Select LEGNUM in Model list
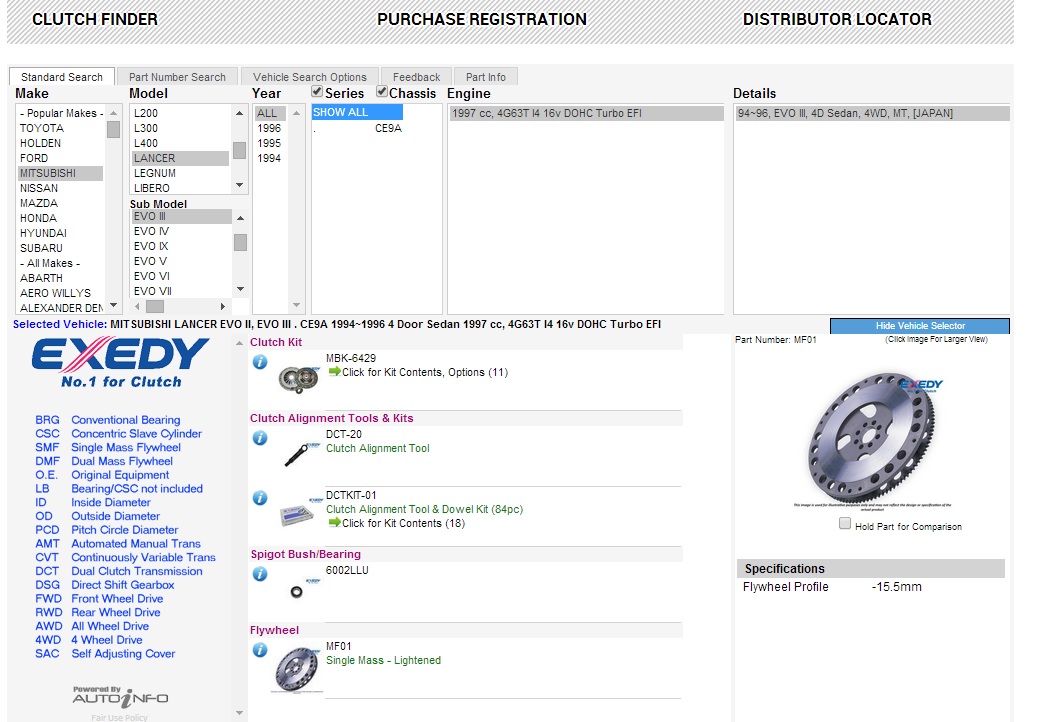This screenshot has width=1042, height=722. tap(180, 173)
